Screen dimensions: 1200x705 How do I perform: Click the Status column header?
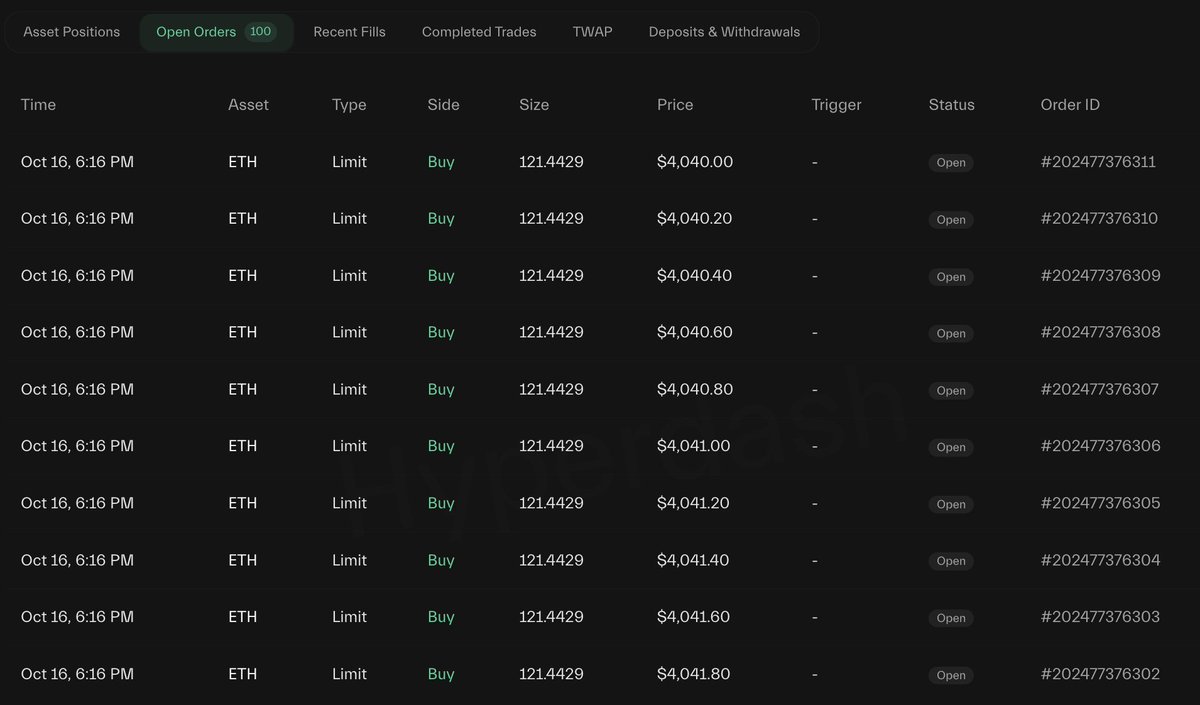tap(951, 105)
